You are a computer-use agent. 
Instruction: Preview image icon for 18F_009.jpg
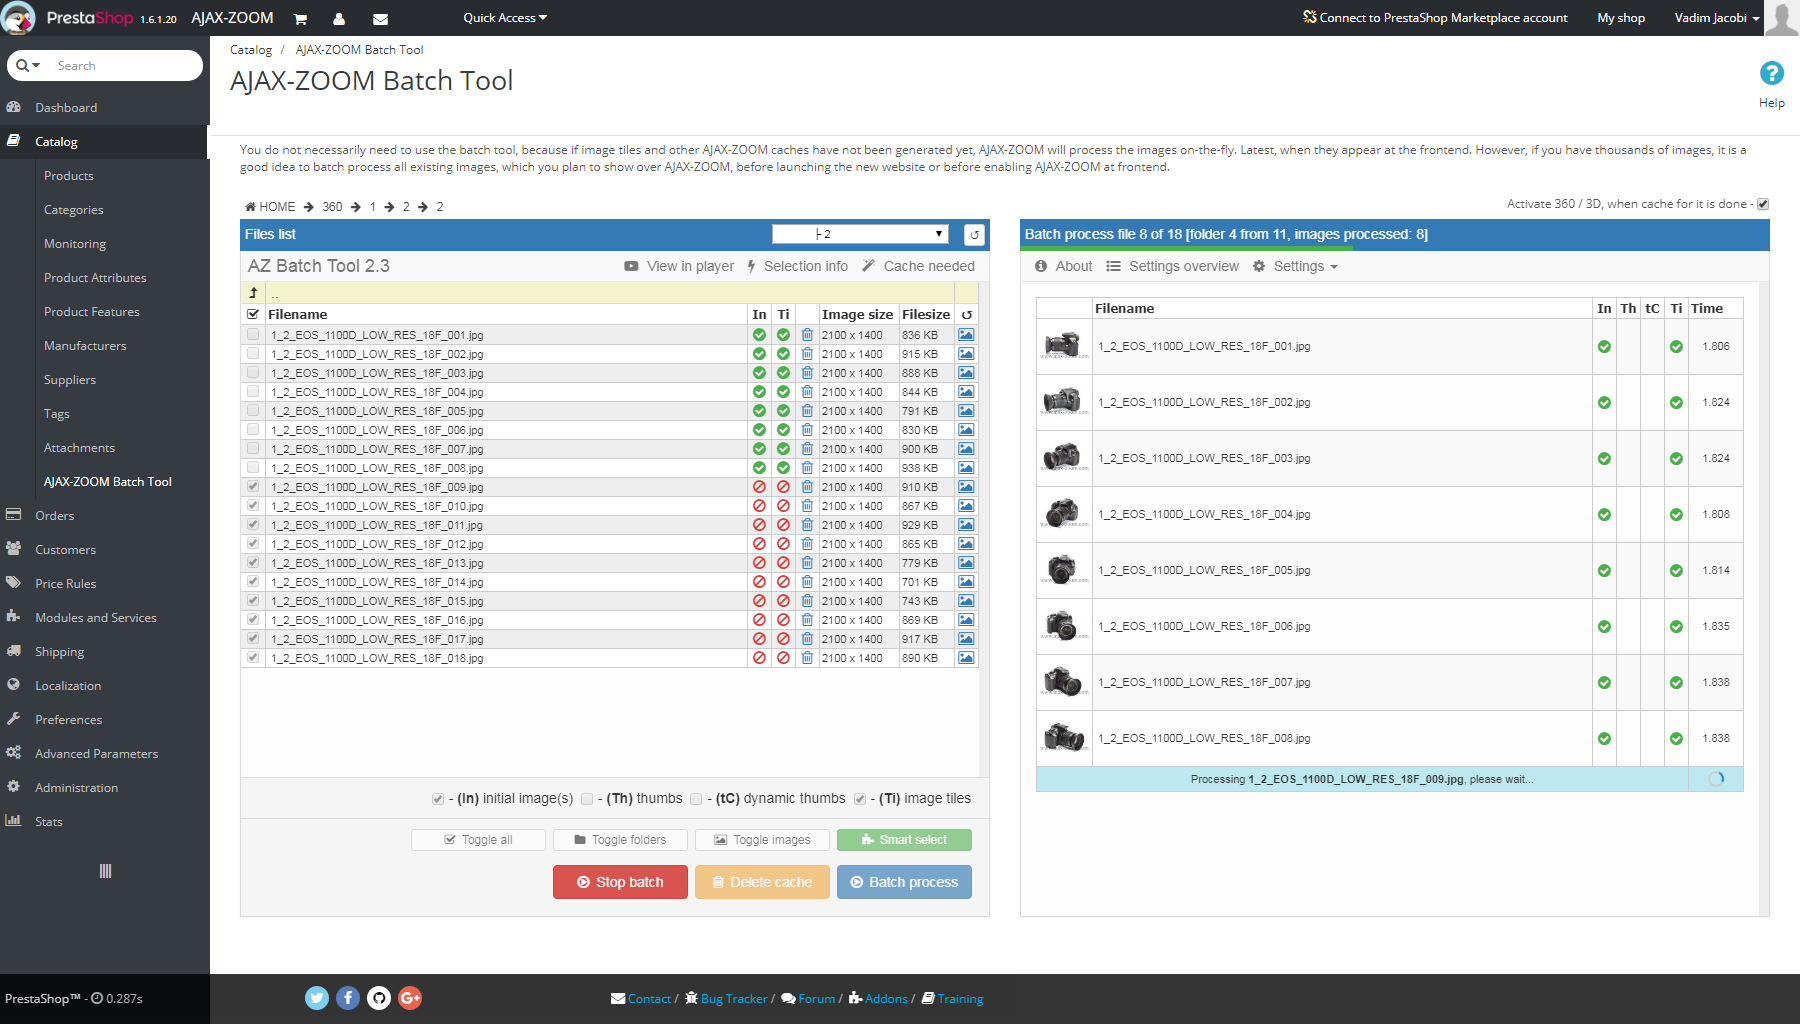(966, 487)
